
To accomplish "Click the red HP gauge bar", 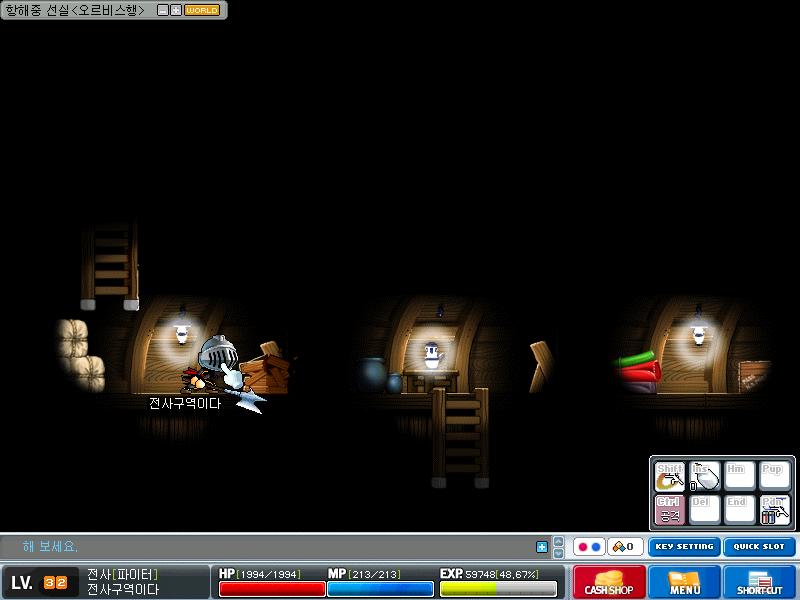I will click(x=272, y=589).
